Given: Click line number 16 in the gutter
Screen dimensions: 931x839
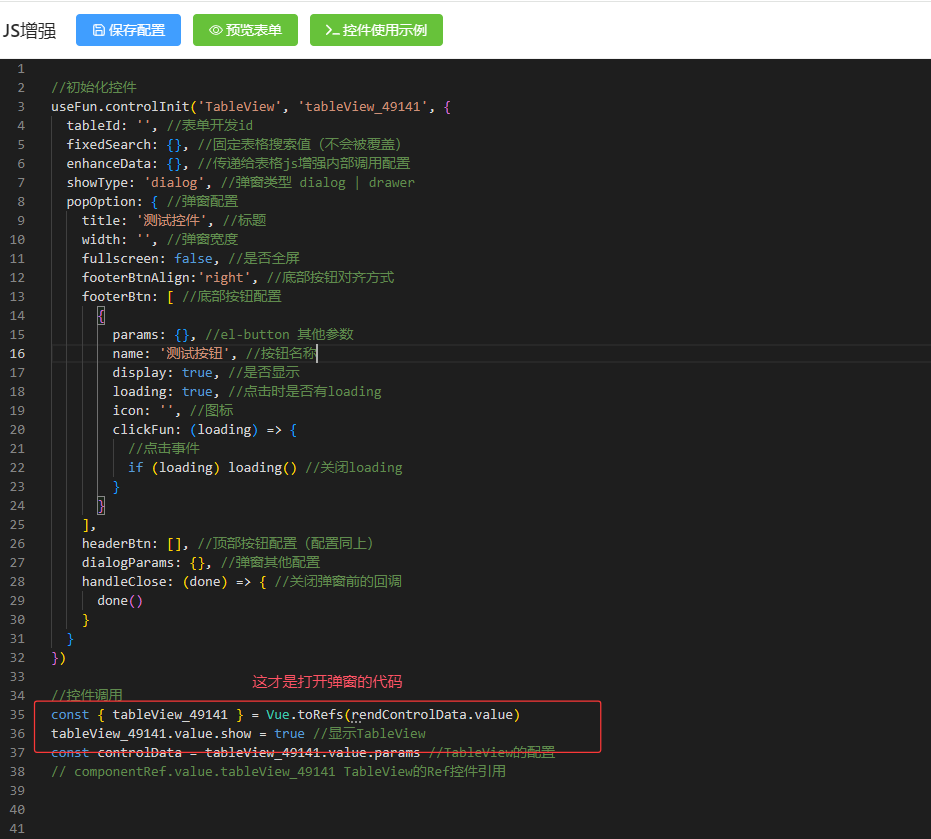Looking at the screenshot, I should click(x=17, y=353).
